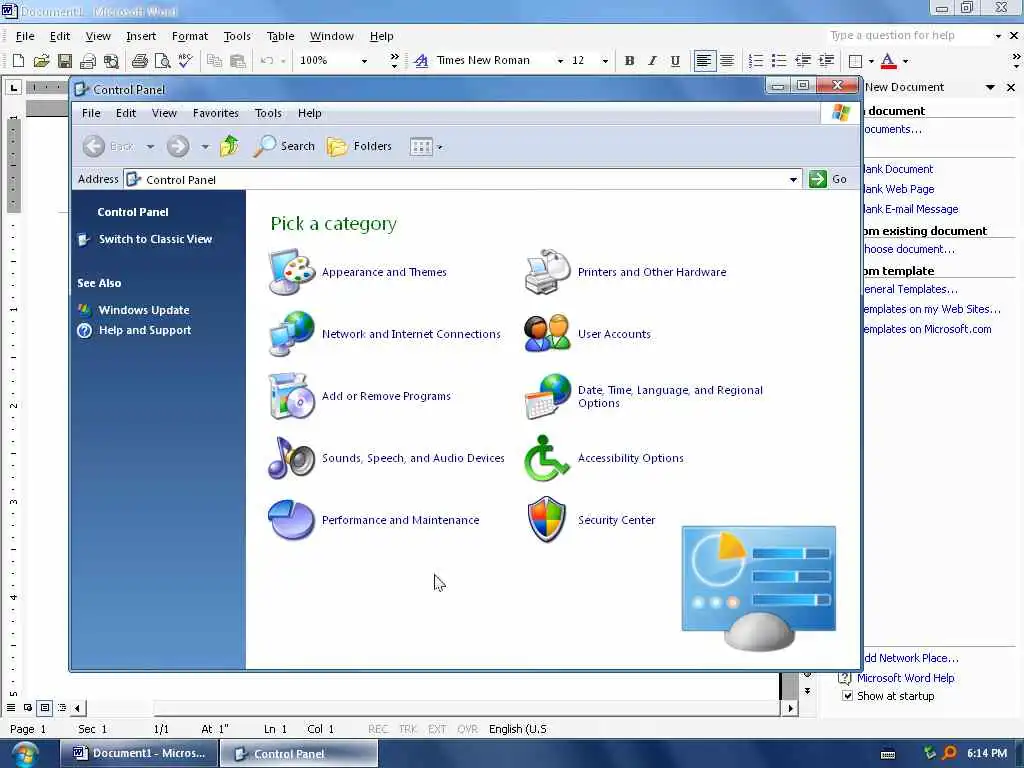This screenshot has height=768, width=1024.
Task: Set Center alignment in Word toolbar
Action: click(727, 61)
